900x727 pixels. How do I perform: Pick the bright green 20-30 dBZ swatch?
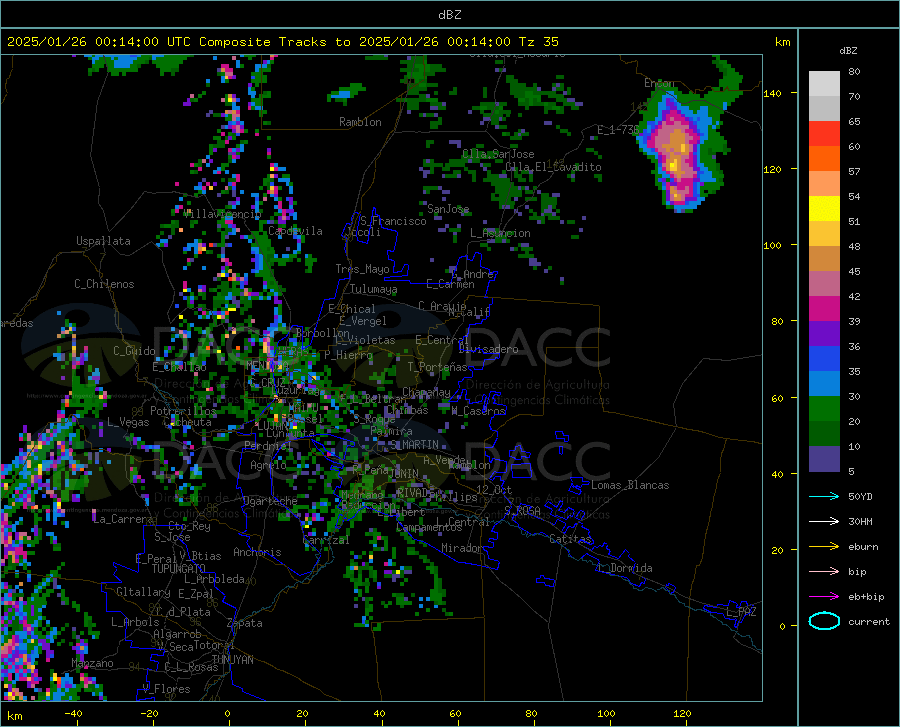(x=824, y=409)
